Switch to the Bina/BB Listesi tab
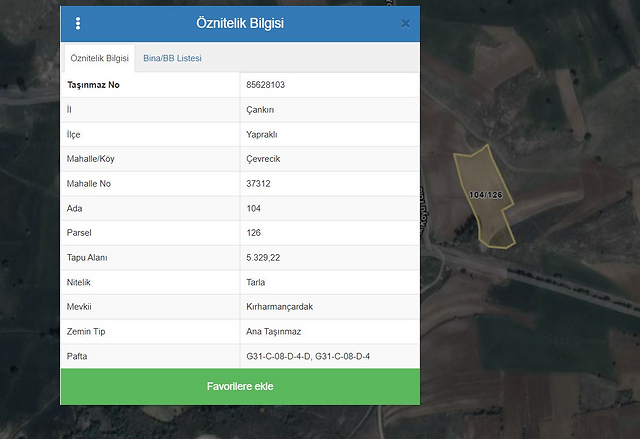Screen dimensions: 640x439 [172, 58]
